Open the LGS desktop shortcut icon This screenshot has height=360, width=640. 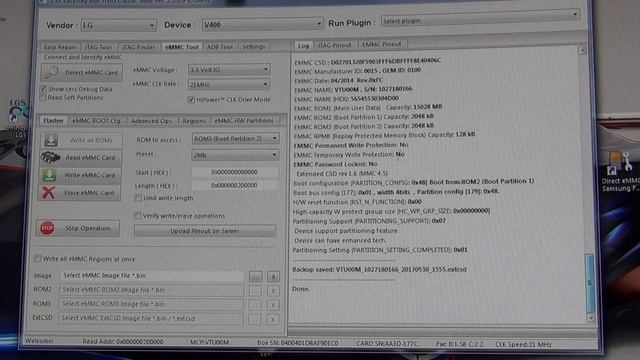(17, 112)
